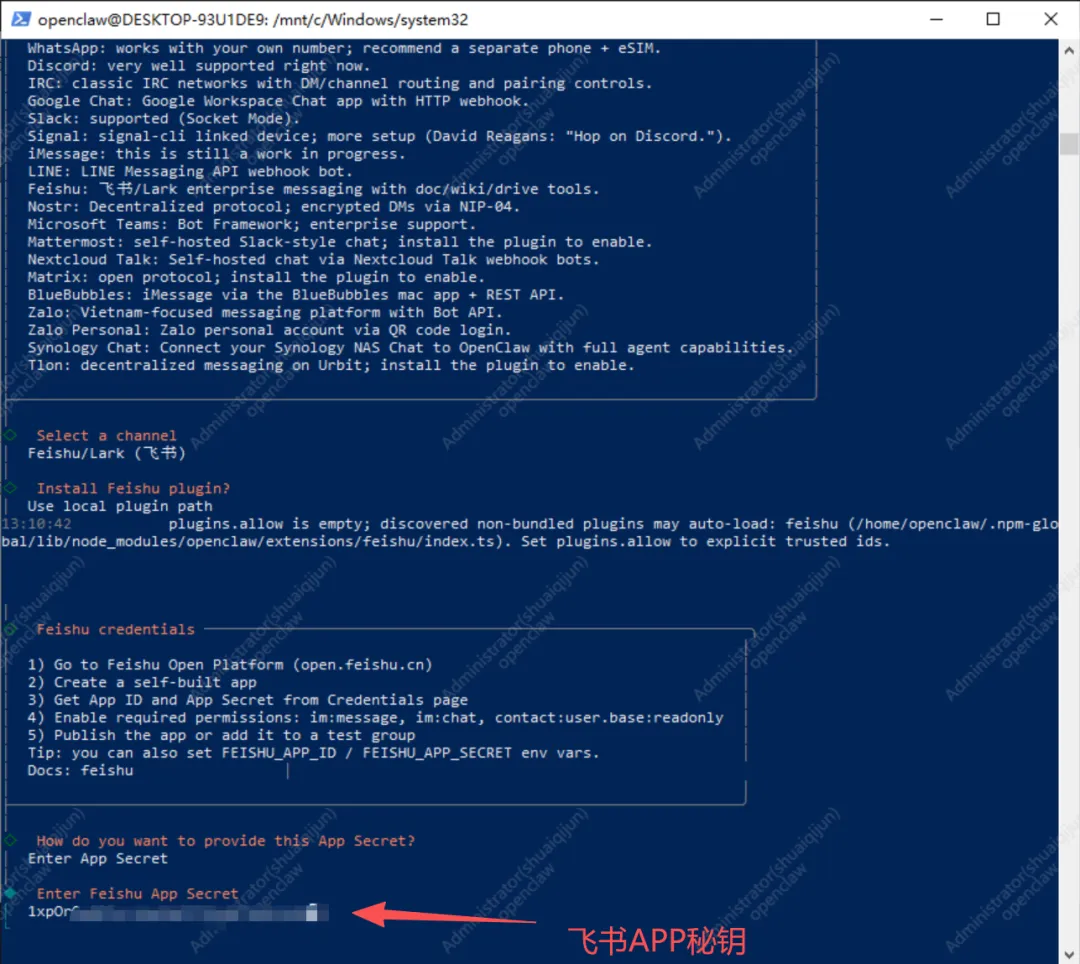Click the 13:10:42 timestamp
The image size is (1080, 964).
(x=37, y=524)
